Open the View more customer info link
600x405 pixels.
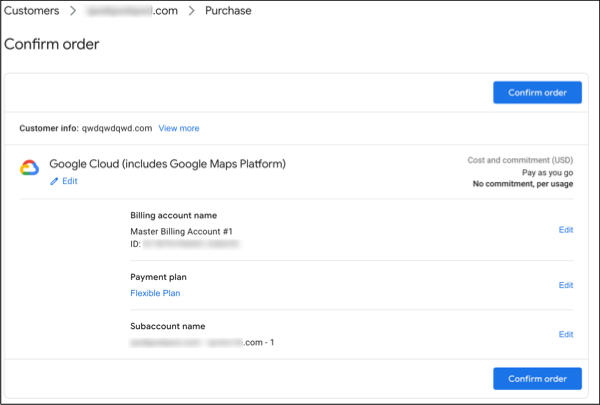pos(179,128)
